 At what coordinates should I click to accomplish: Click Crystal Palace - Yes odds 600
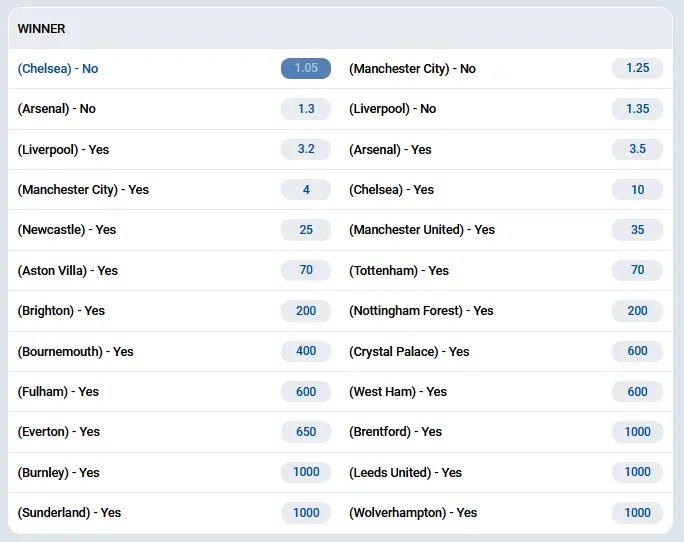(637, 351)
